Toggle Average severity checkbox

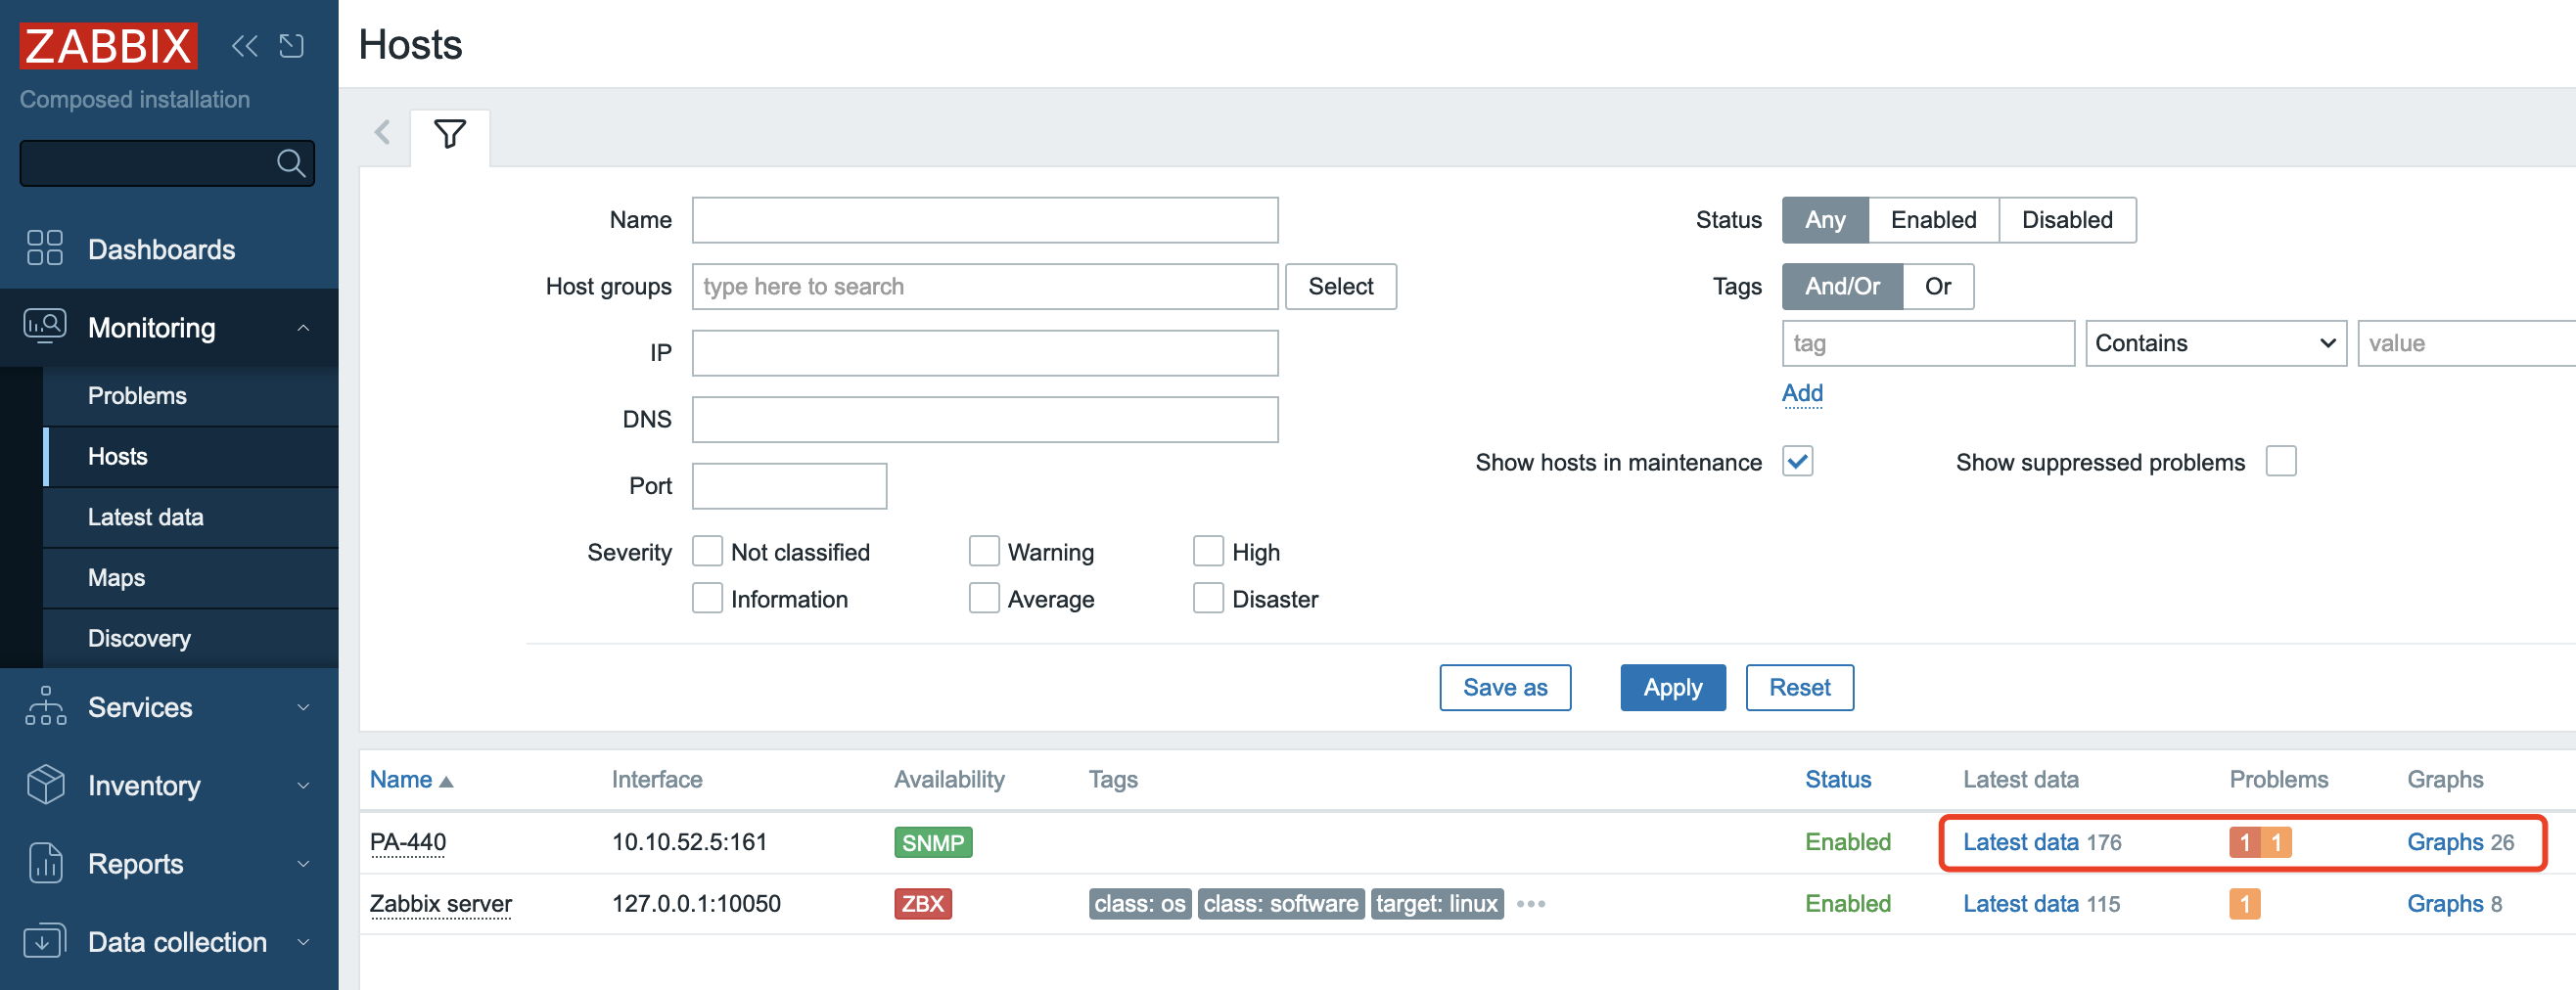point(984,598)
